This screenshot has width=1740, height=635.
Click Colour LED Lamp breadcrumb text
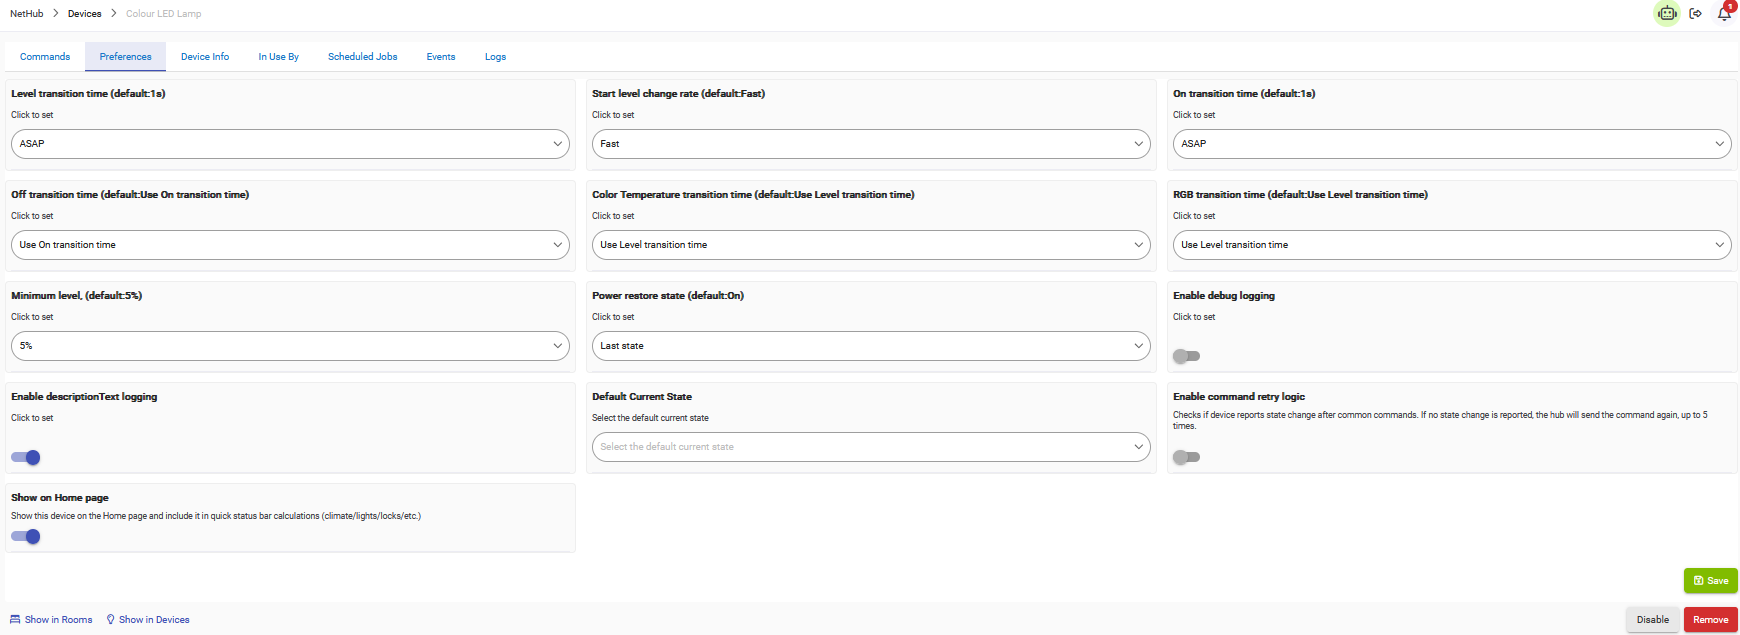tap(164, 14)
